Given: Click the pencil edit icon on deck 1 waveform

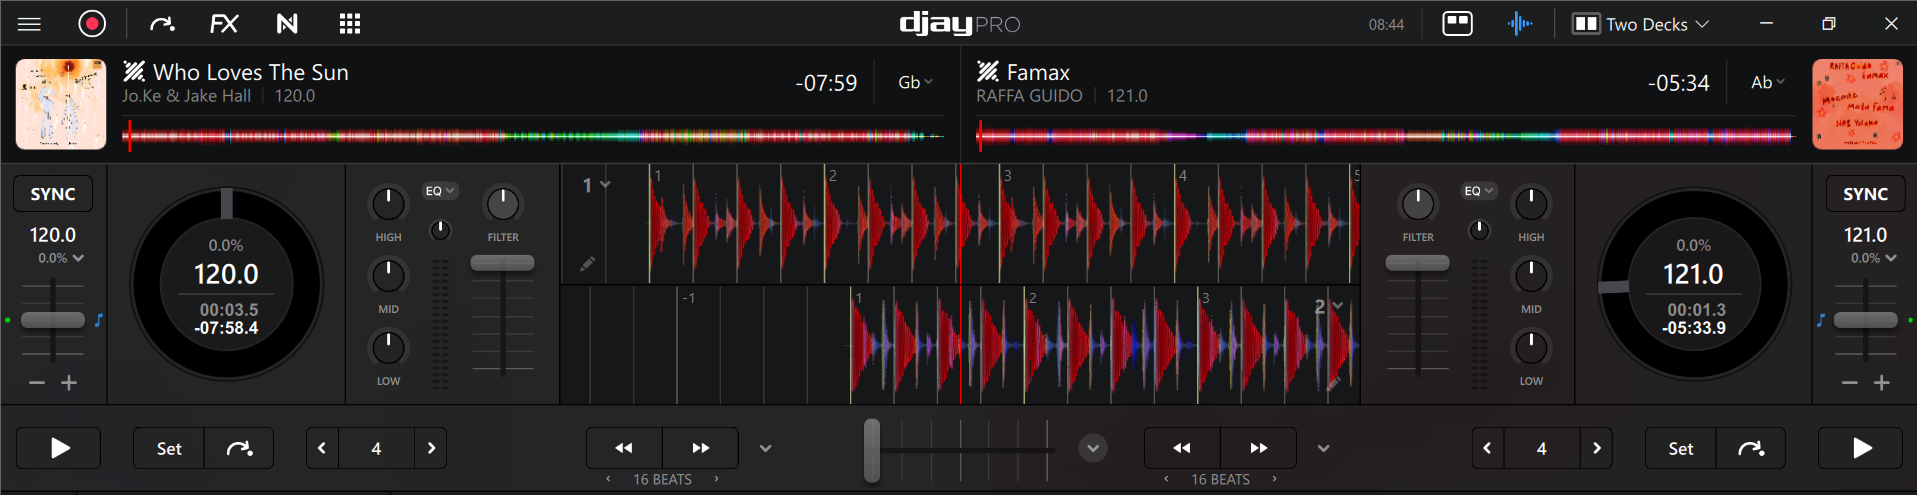Looking at the screenshot, I should coord(587,264).
